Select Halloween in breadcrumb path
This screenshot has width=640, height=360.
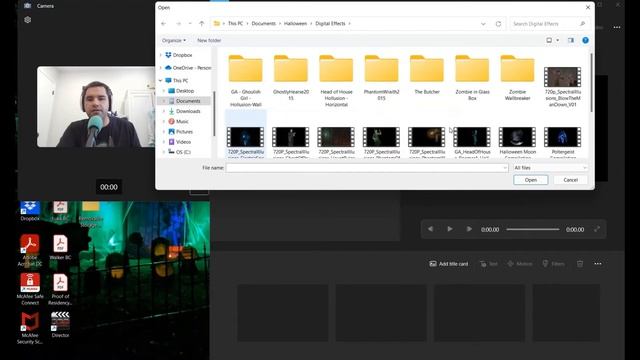295,24
